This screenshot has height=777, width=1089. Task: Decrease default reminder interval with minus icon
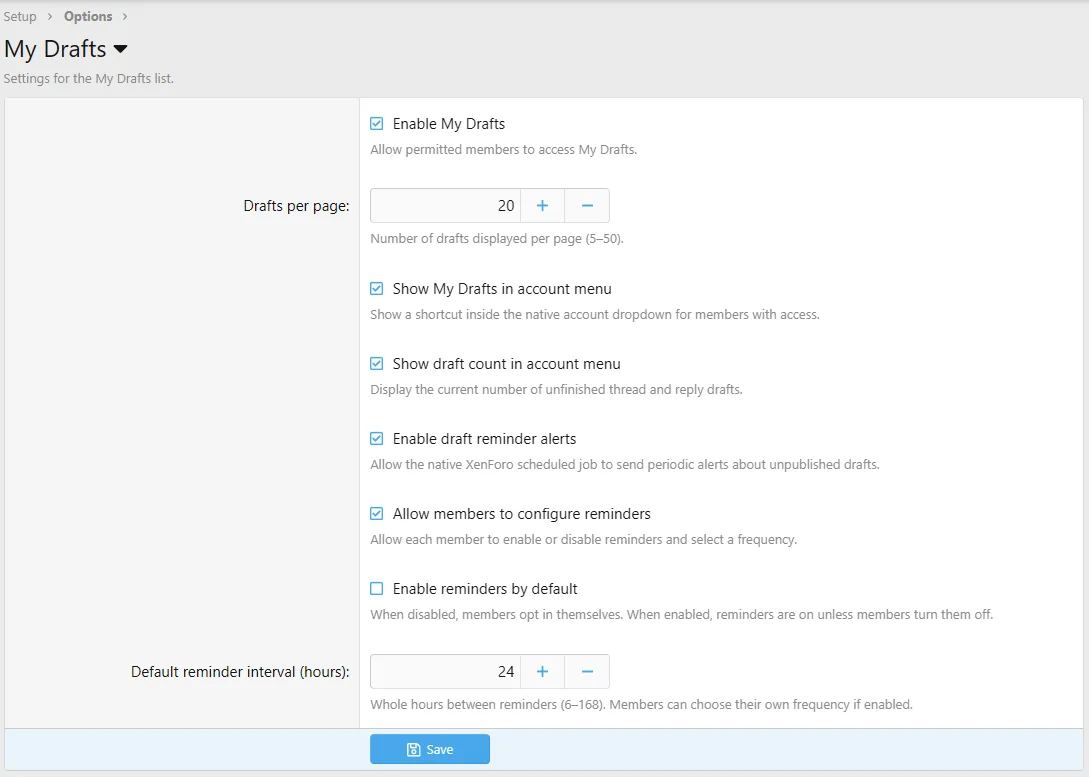tap(587, 671)
